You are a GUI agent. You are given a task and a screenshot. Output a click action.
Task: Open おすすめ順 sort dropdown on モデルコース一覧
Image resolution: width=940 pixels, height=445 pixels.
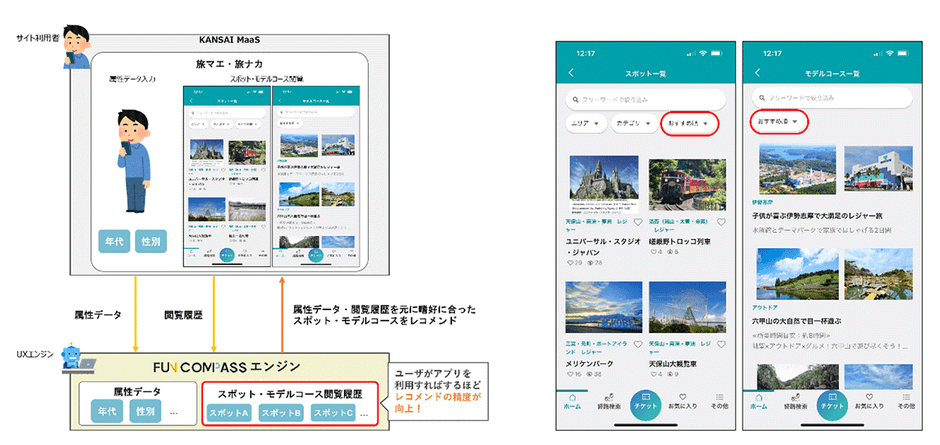click(778, 122)
